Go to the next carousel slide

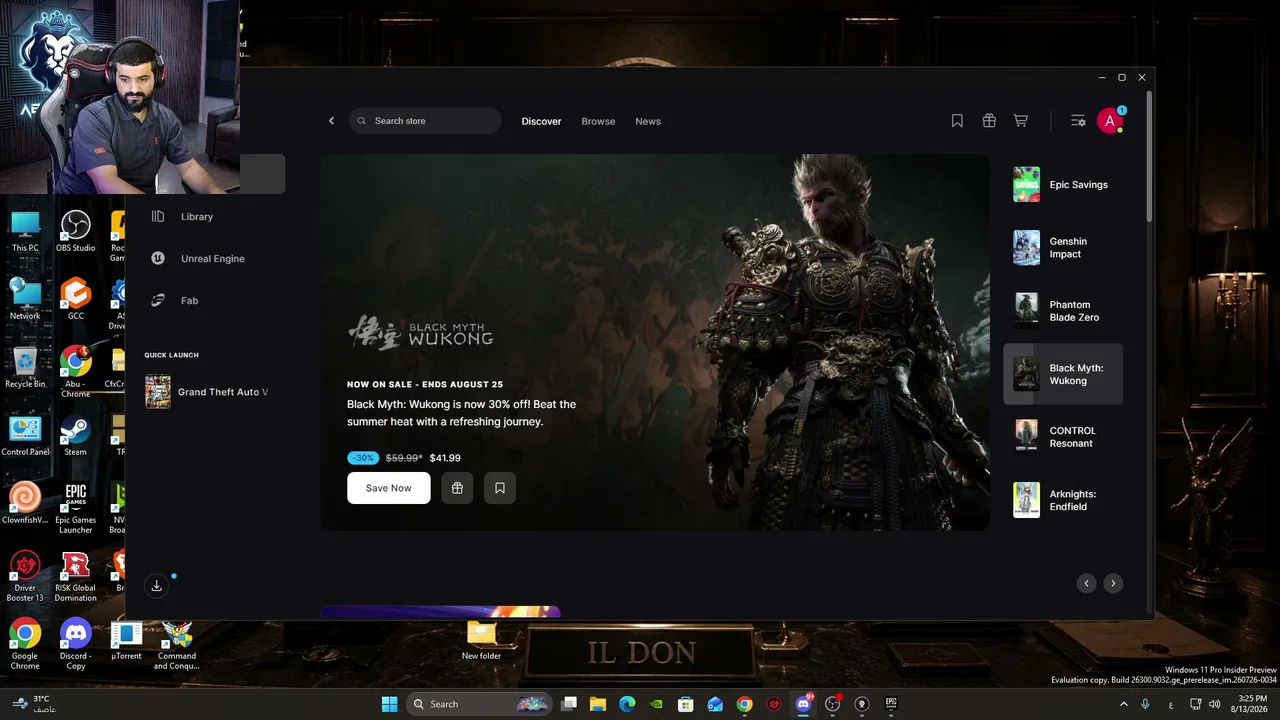tap(1113, 583)
